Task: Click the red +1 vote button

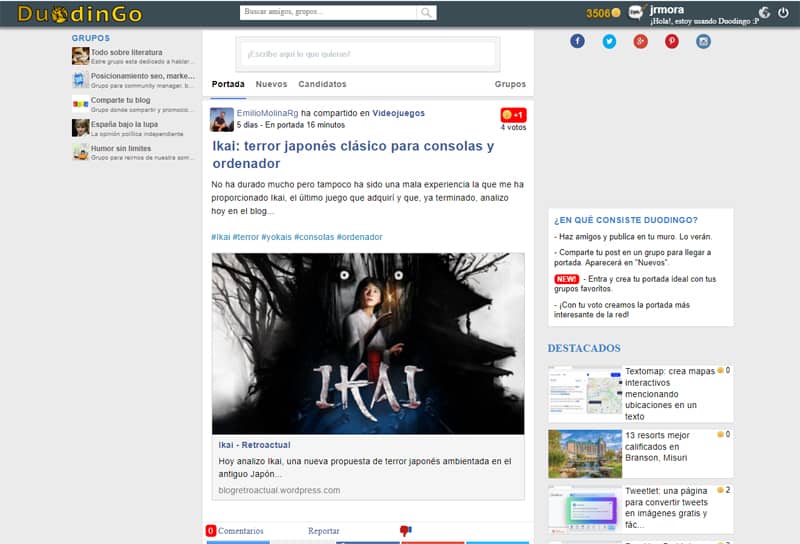Action: 513,115
